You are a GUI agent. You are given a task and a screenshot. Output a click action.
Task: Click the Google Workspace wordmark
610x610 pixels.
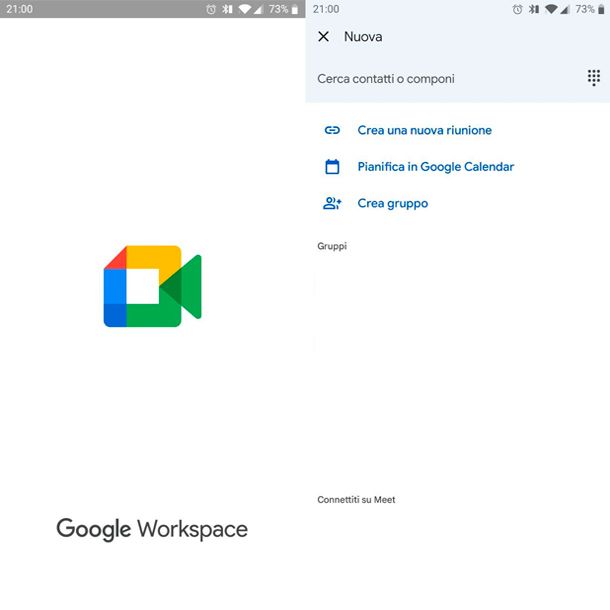click(152, 529)
